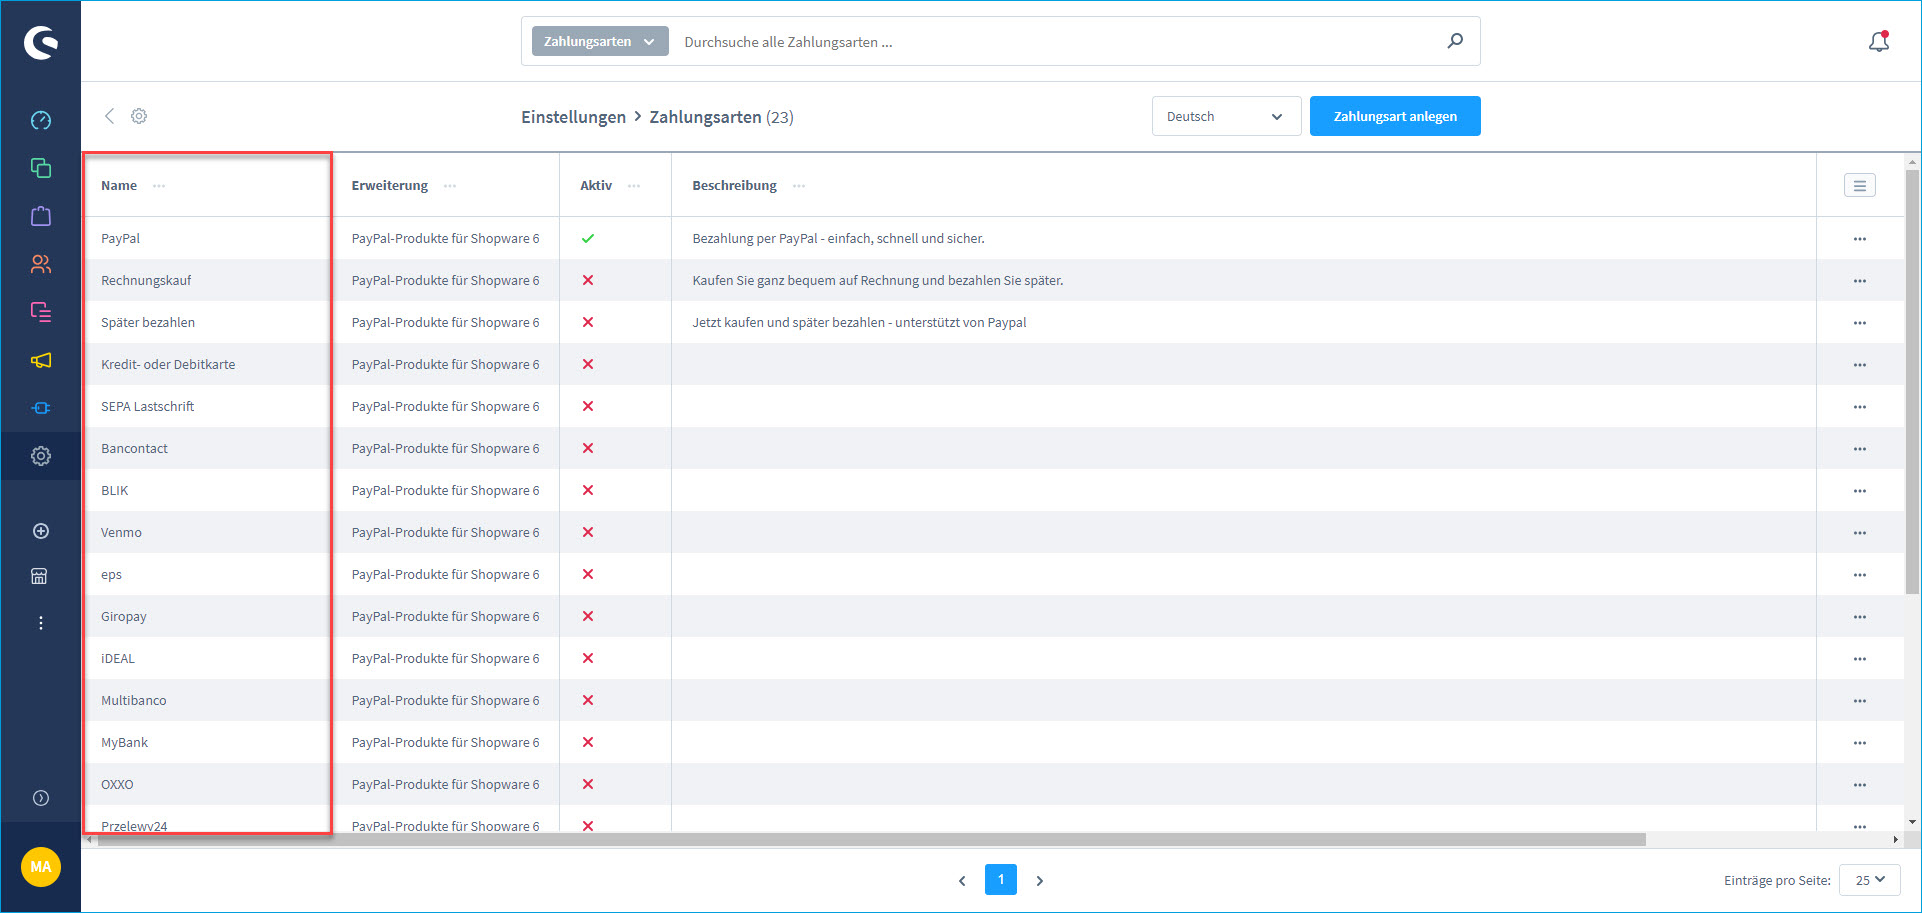Open row actions for Giropay

1860,617
